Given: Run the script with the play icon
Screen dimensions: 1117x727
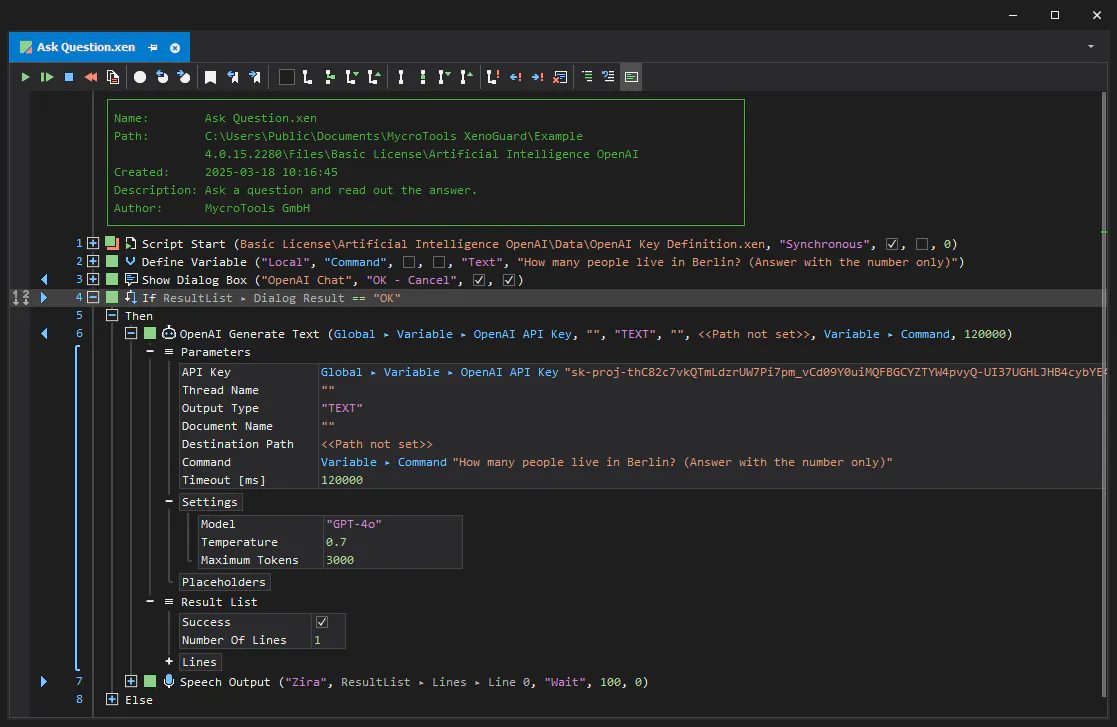Looking at the screenshot, I should click(x=25, y=77).
